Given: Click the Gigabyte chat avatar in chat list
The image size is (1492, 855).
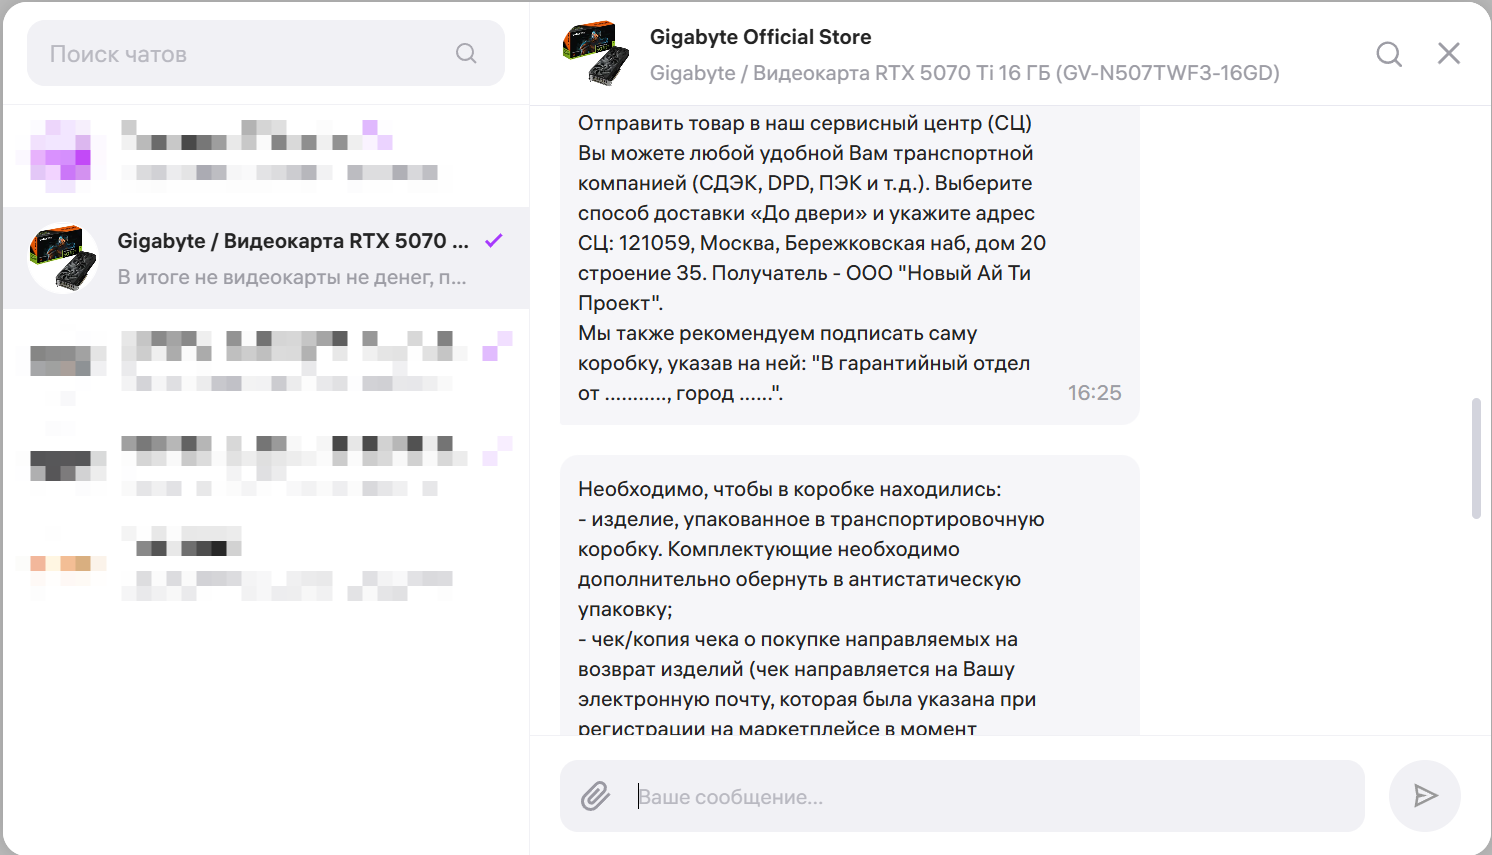Looking at the screenshot, I should 63,258.
